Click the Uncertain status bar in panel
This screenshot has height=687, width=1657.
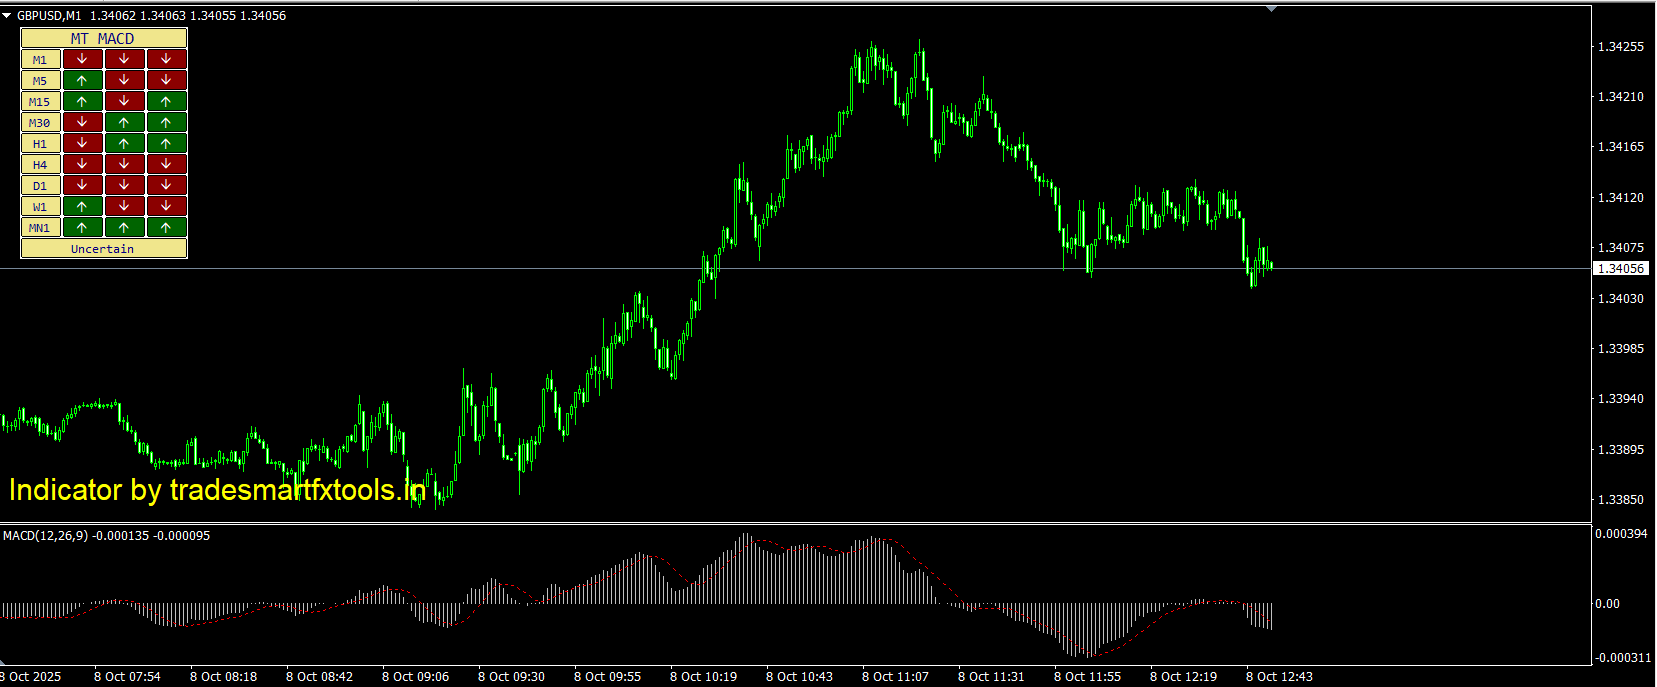(103, 249)
